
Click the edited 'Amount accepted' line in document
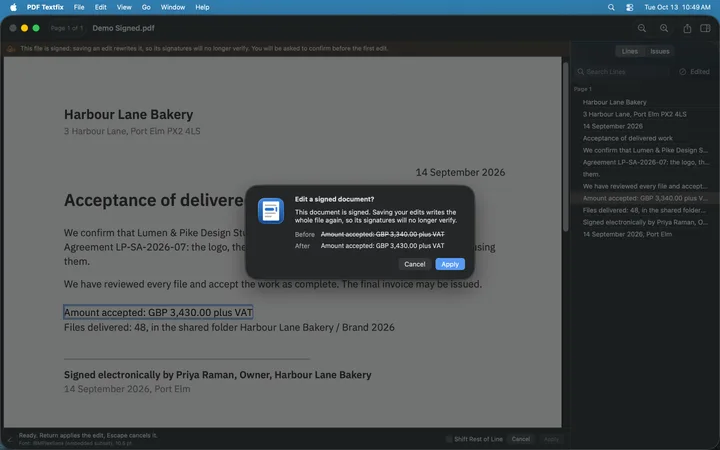(158, 312)
